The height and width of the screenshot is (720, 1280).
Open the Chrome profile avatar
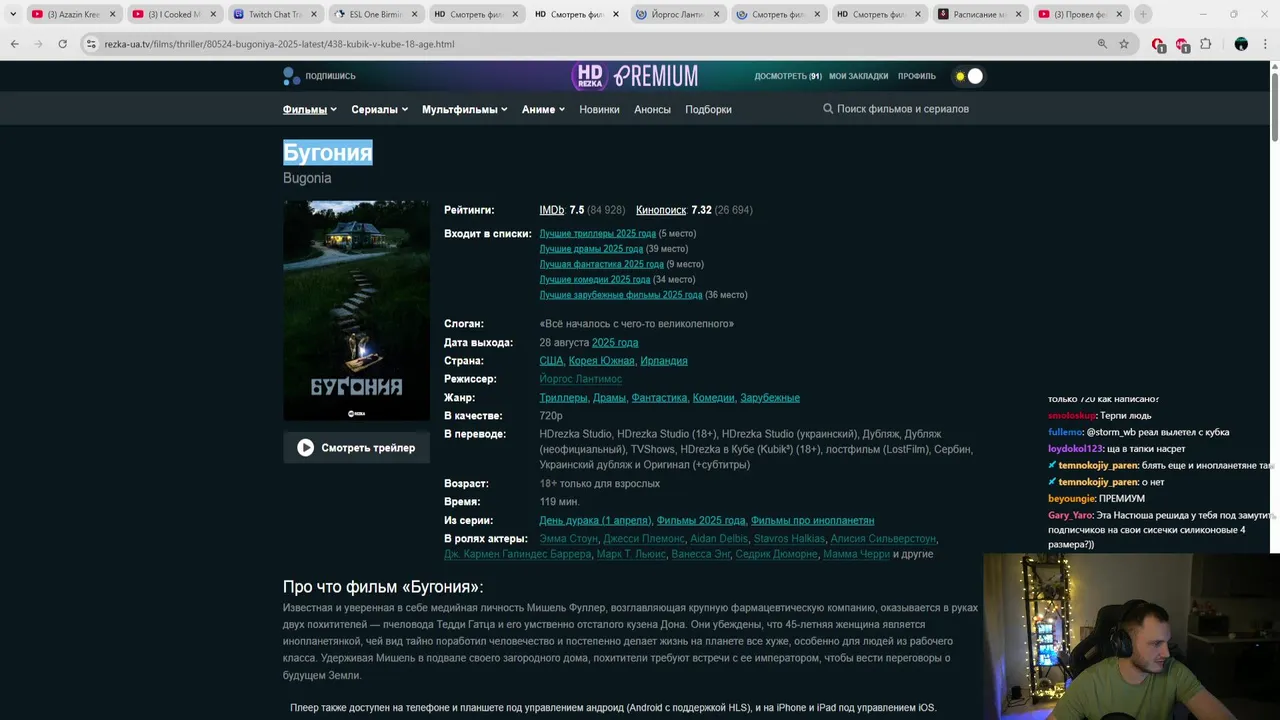pos(1241,44)
